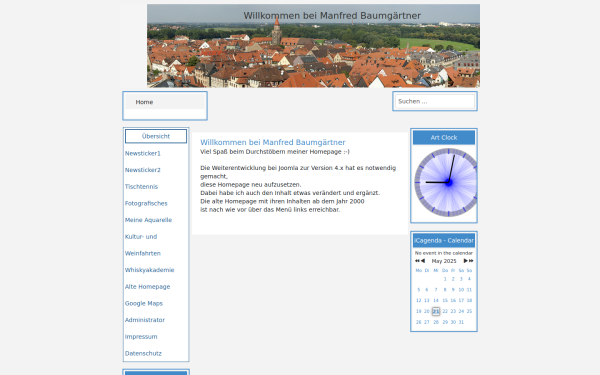Open the Administrator link
Screen dimensions: 600x375
[145, 320]
